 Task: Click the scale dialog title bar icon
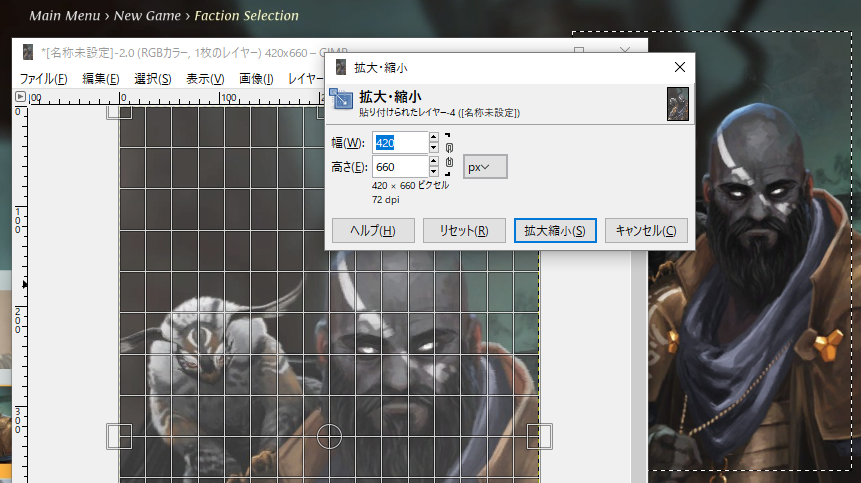tap(341, 67)
